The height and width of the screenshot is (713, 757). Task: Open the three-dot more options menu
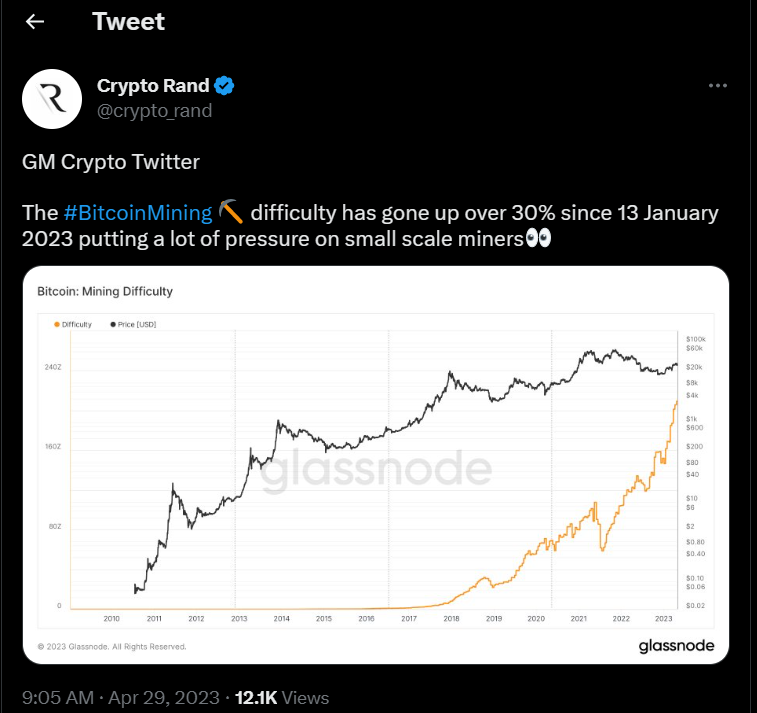pyautogui.click(x=717, y=86)
